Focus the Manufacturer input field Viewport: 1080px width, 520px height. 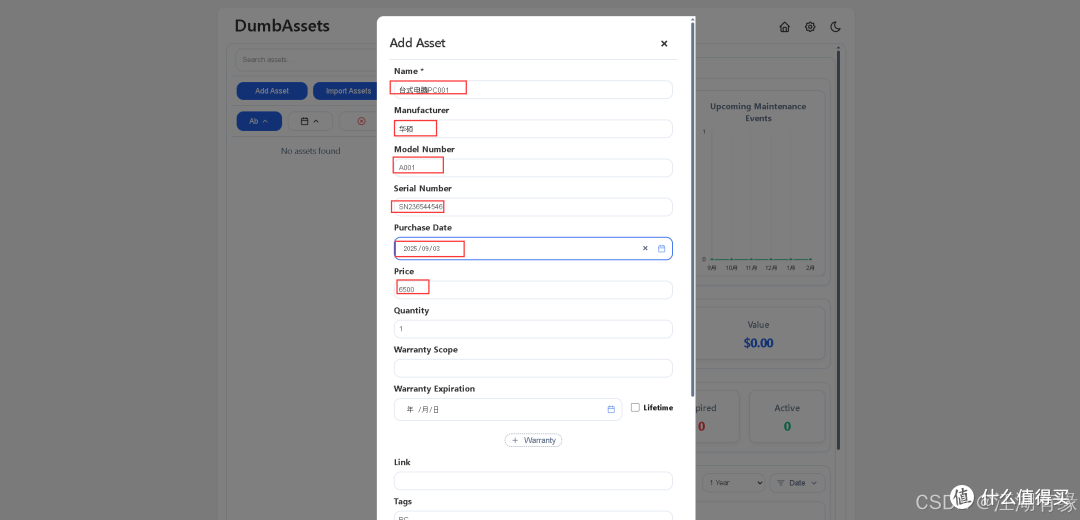pos(533,129)
